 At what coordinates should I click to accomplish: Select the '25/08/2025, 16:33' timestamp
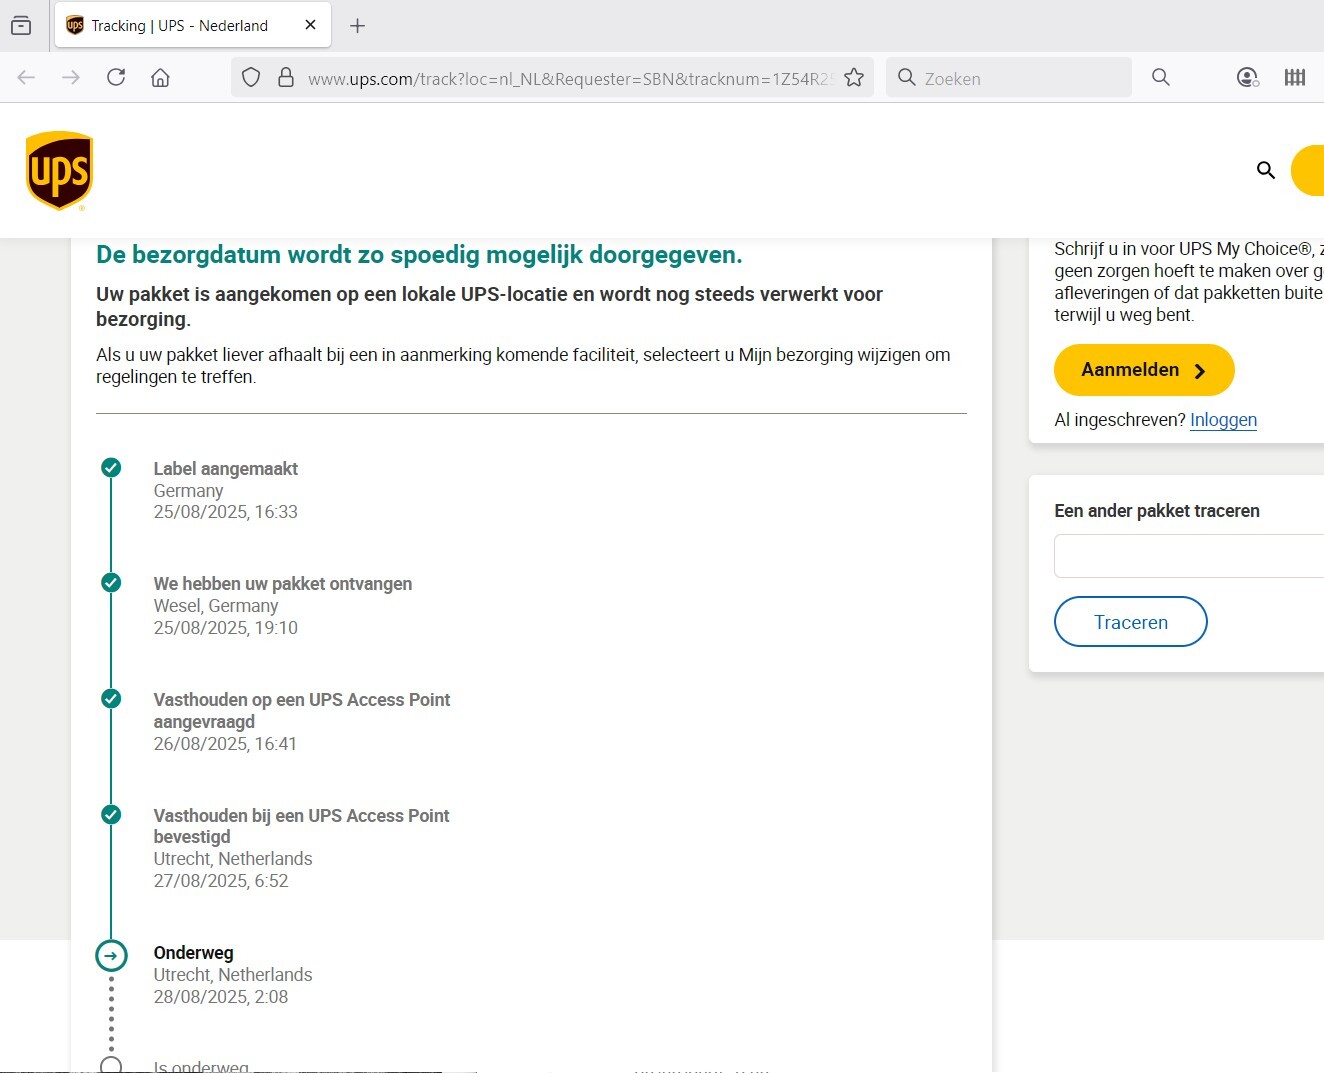[x=225, y=512]
